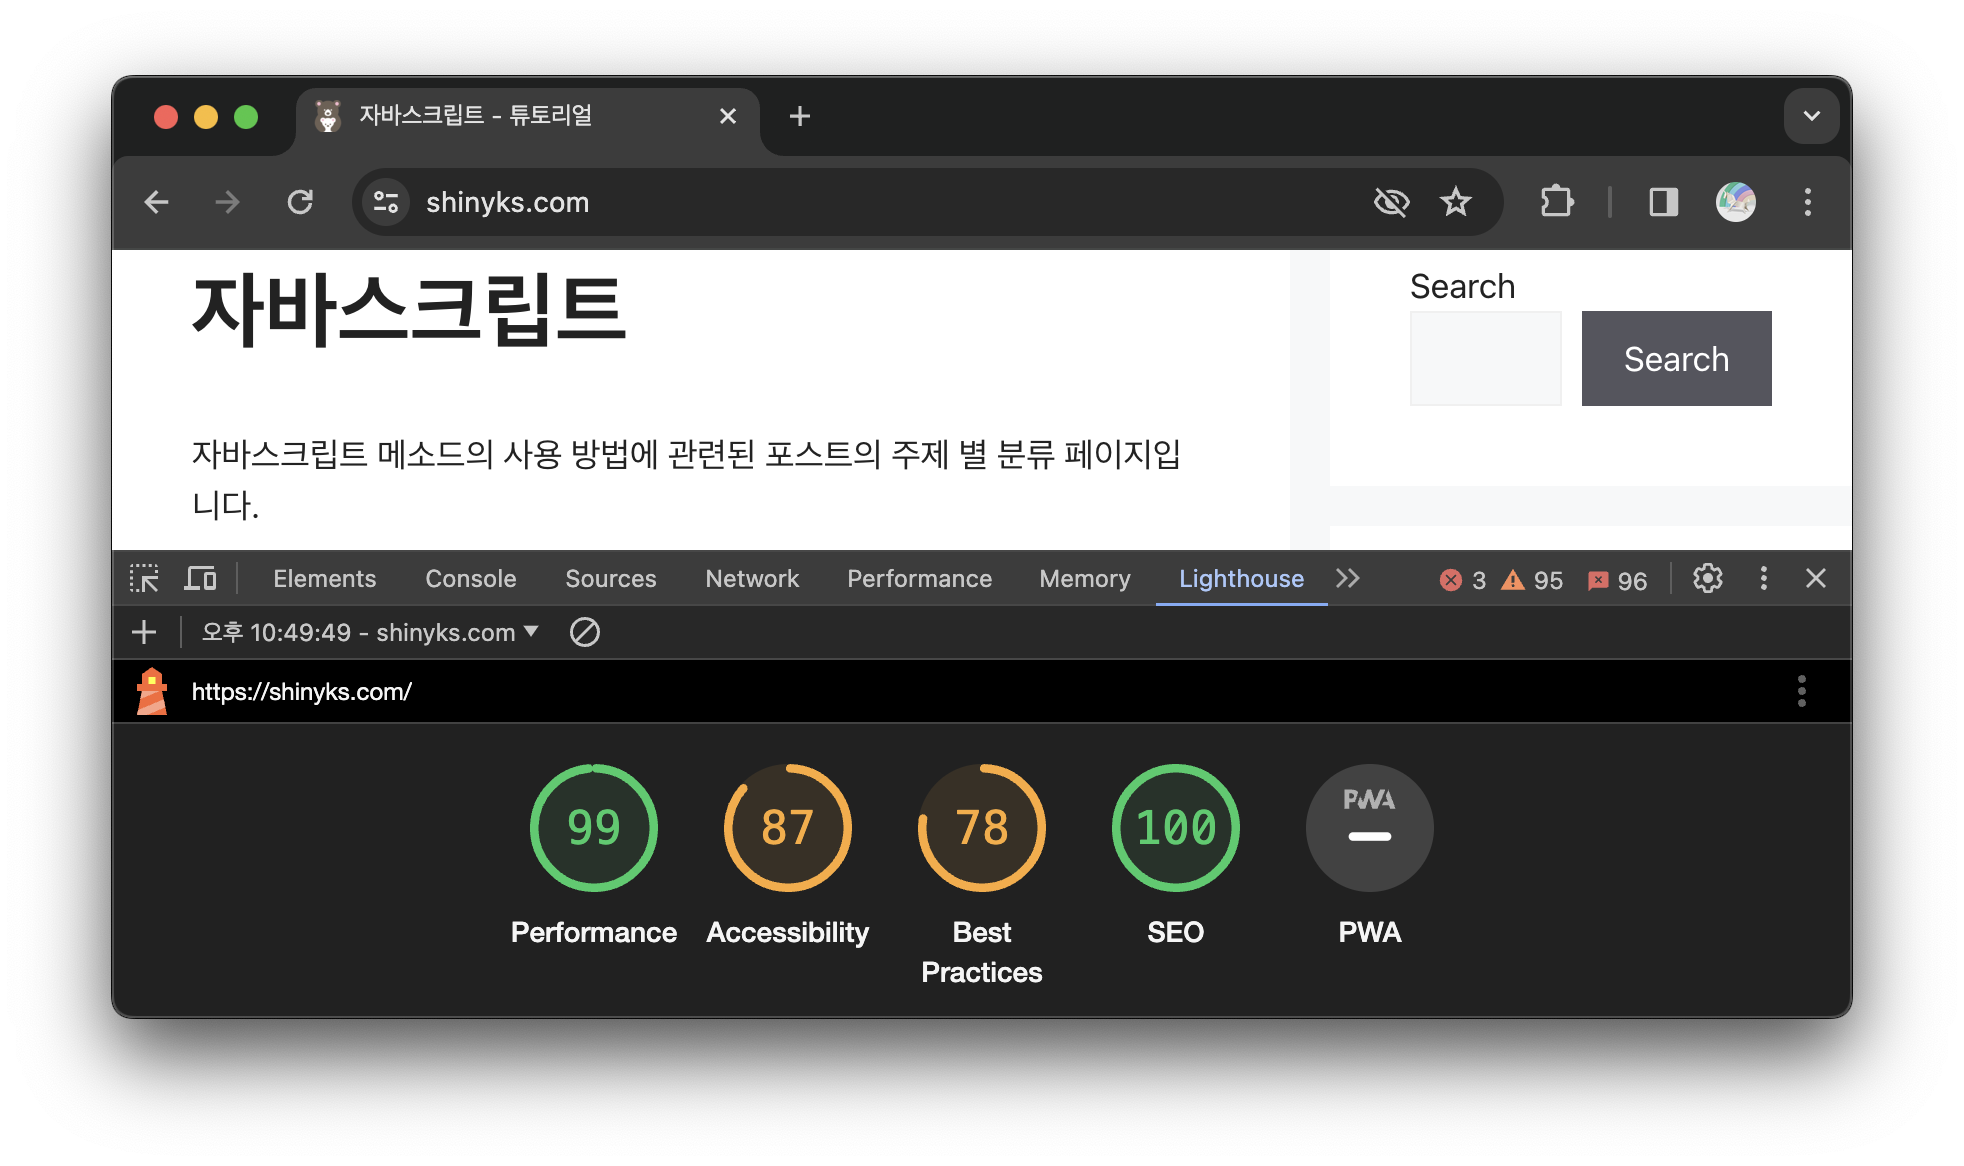Reload the shinyks.com page
This screenshot has width=1964, height=1166.
(300, 202)
